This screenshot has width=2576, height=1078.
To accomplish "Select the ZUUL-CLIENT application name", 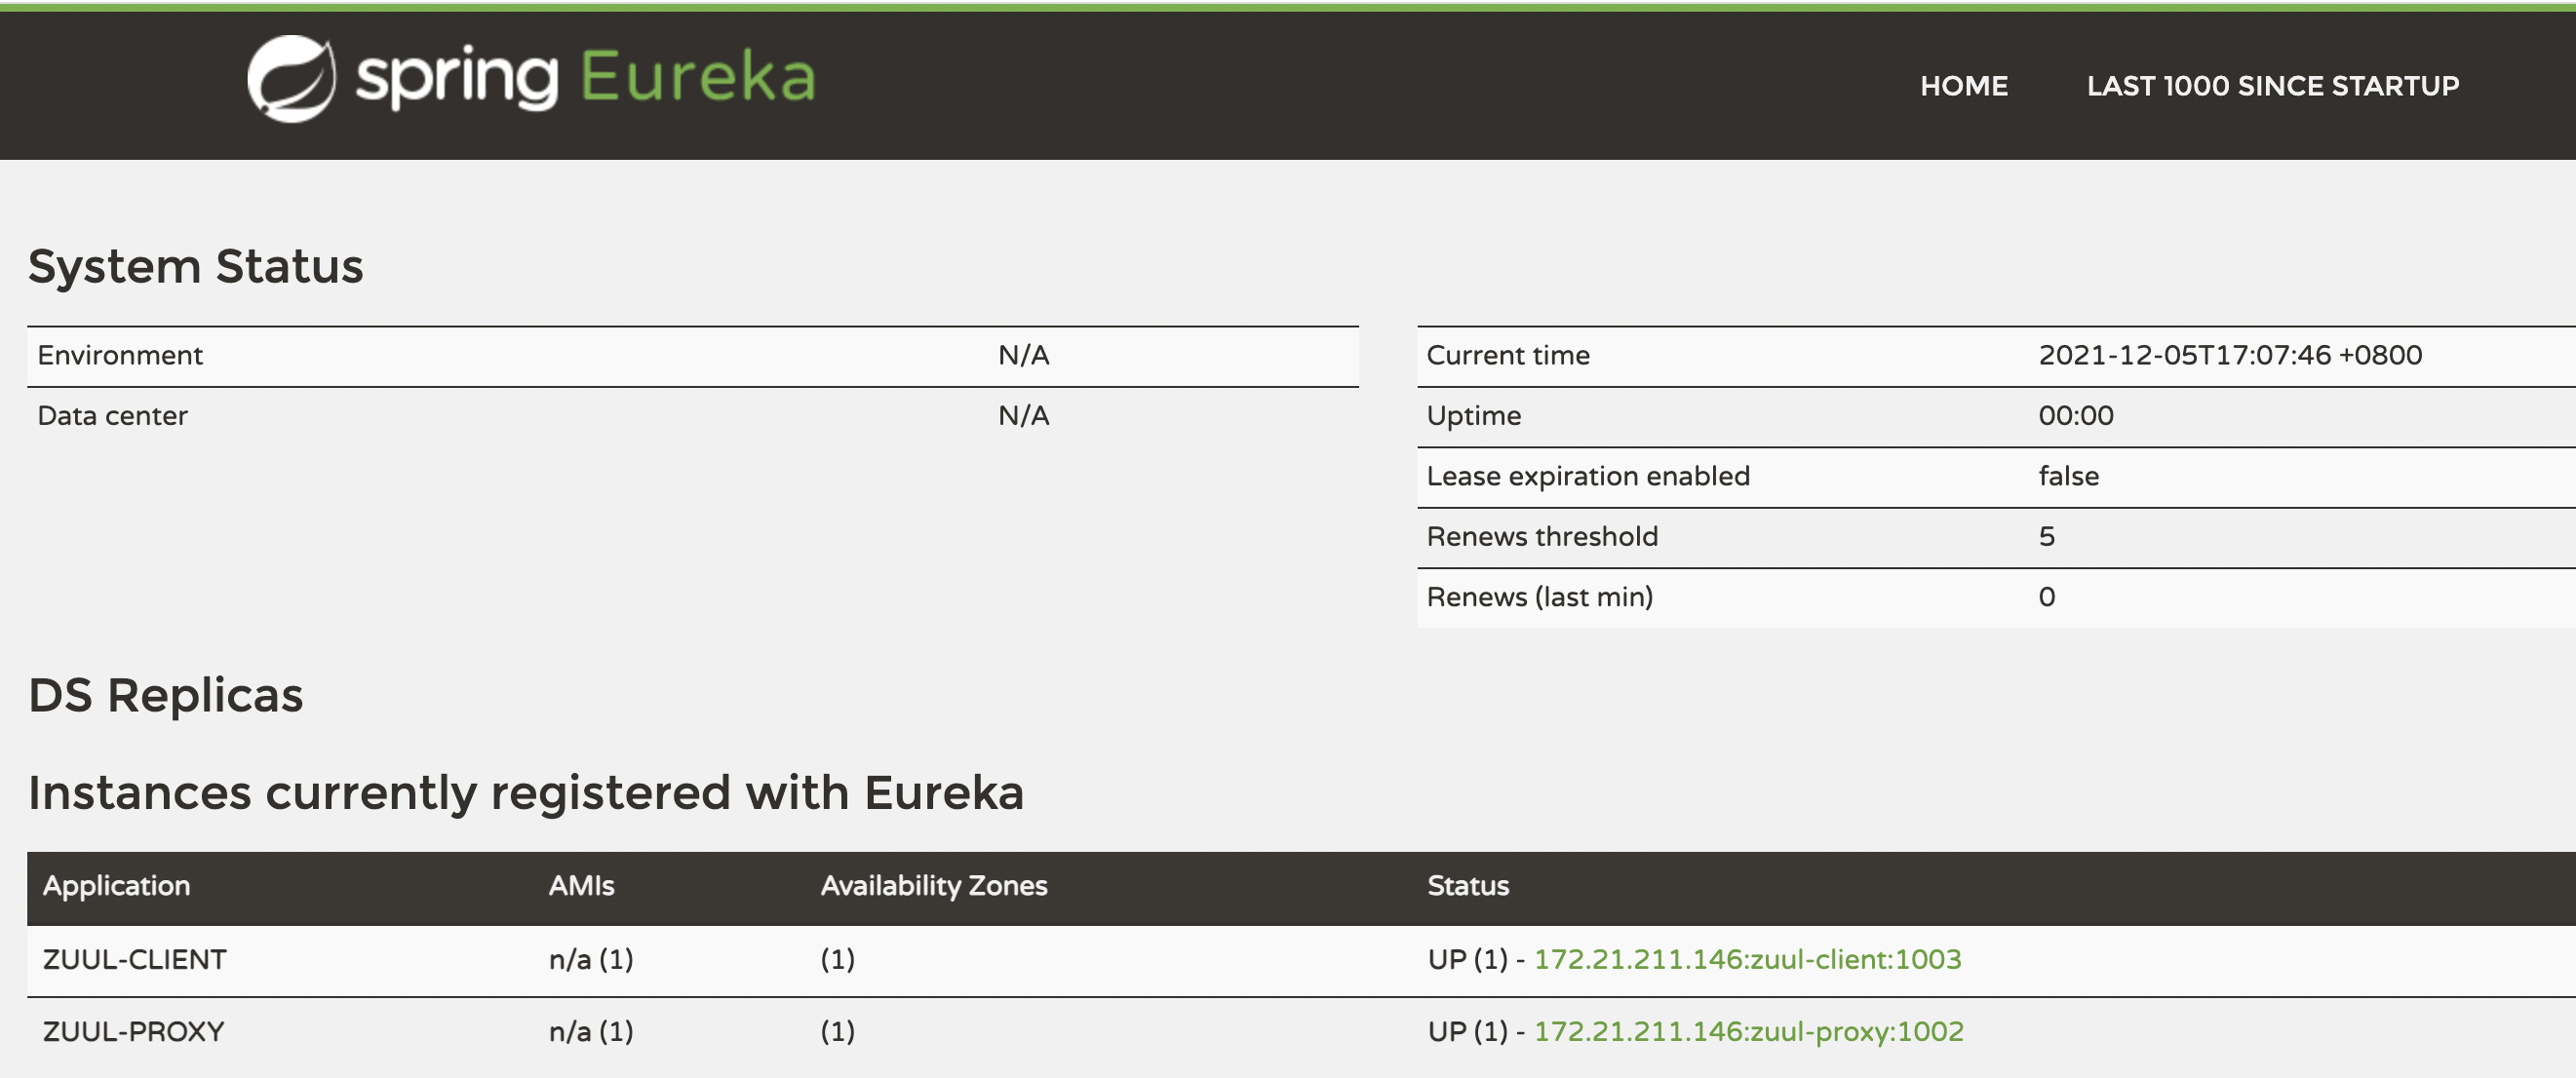I will 135,960.
